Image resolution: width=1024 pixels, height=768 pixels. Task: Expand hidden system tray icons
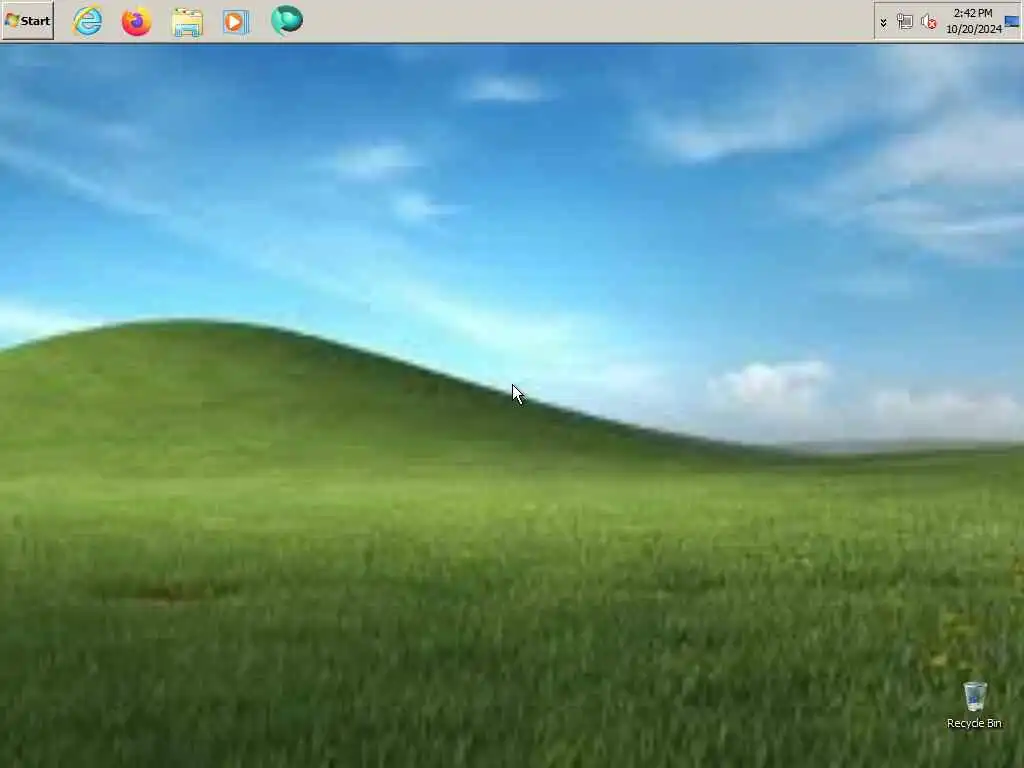[x=884, y=23]
